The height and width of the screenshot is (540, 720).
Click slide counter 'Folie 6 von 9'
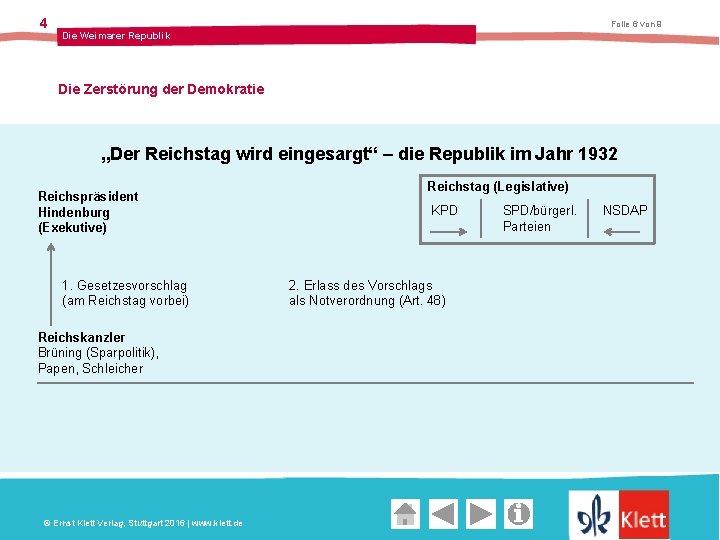pos(636,24)
